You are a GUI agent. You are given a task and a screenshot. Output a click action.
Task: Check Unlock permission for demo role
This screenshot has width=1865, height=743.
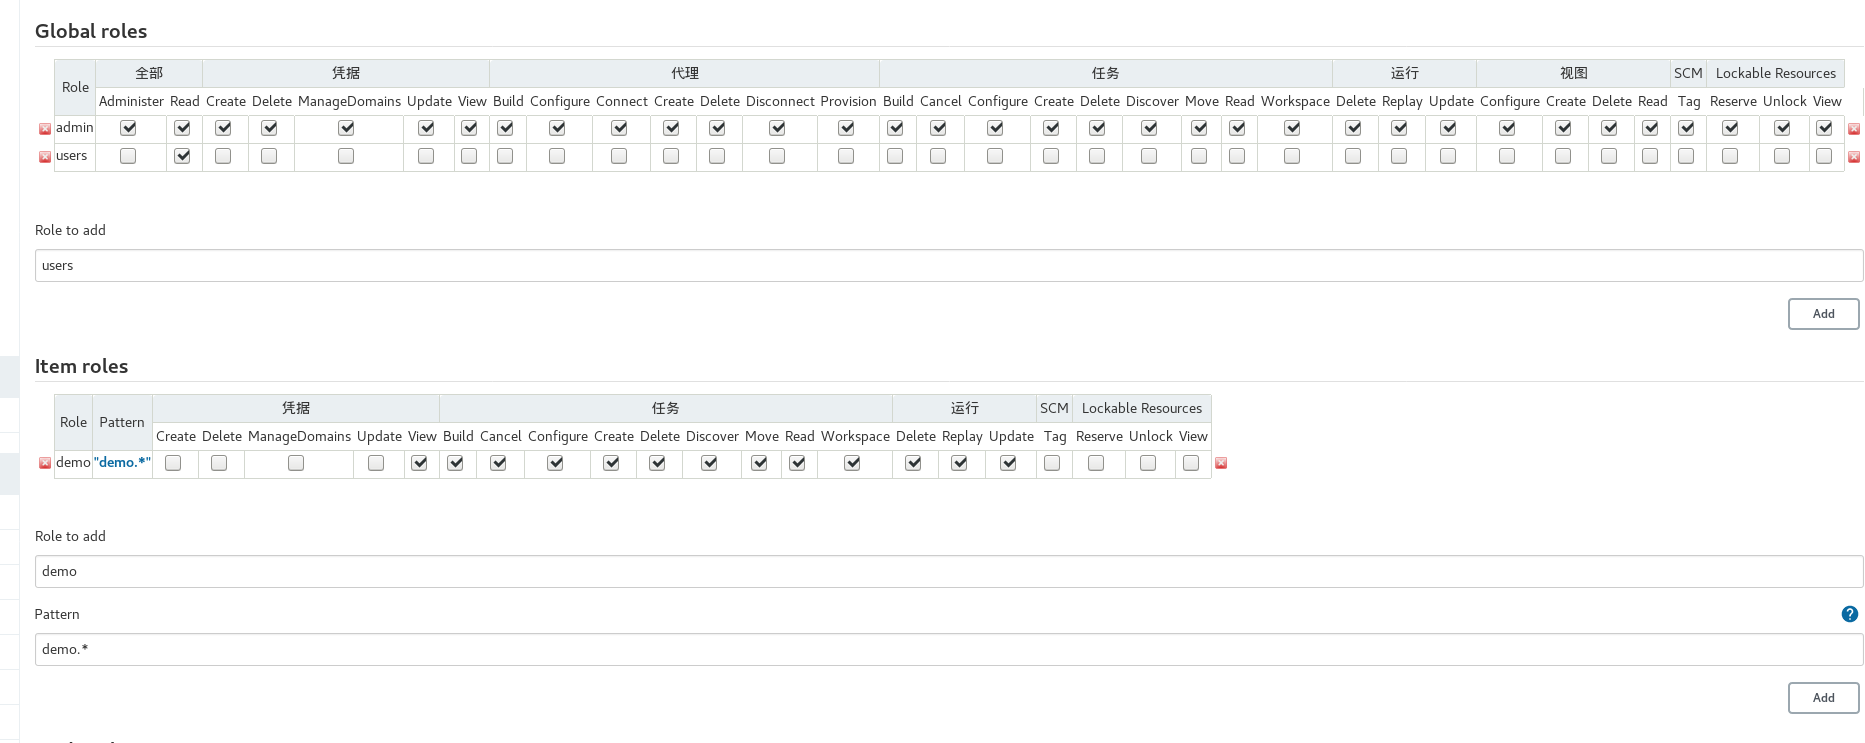pyautogui.click(x=1148, y=463)
